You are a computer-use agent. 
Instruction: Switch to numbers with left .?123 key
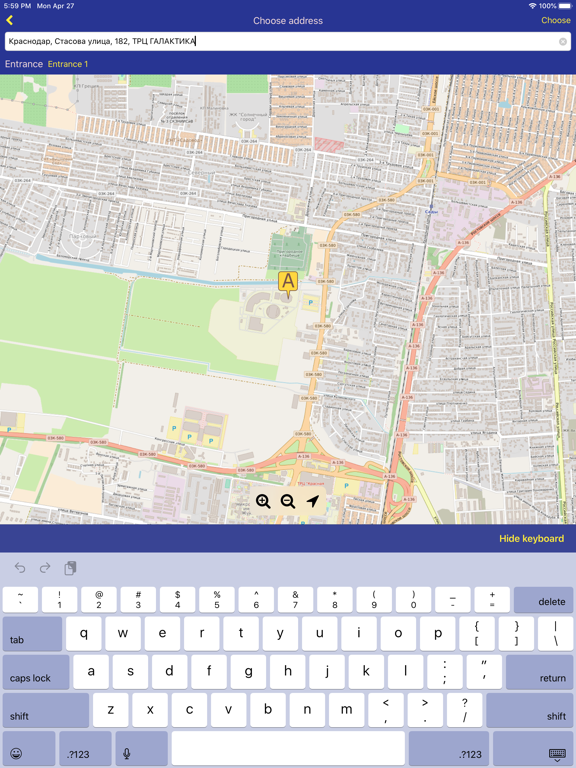coord(85,748)
